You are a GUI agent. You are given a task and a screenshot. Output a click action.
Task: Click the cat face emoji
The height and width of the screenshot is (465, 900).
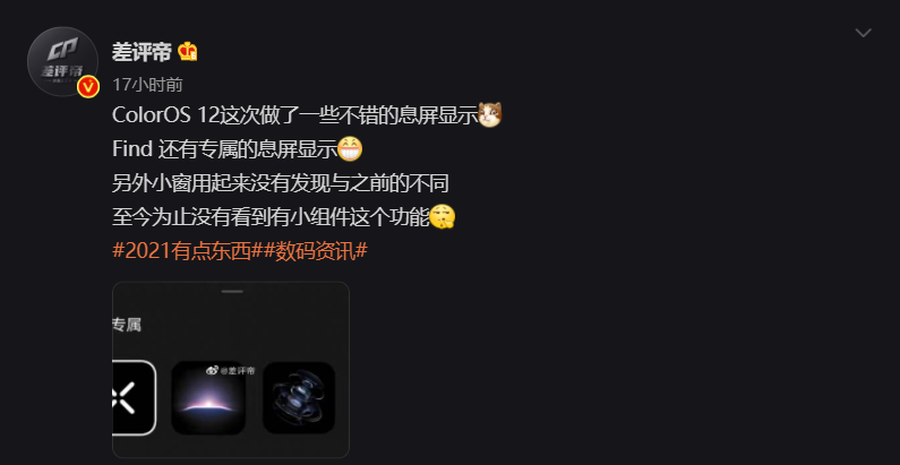coord(490,115)
